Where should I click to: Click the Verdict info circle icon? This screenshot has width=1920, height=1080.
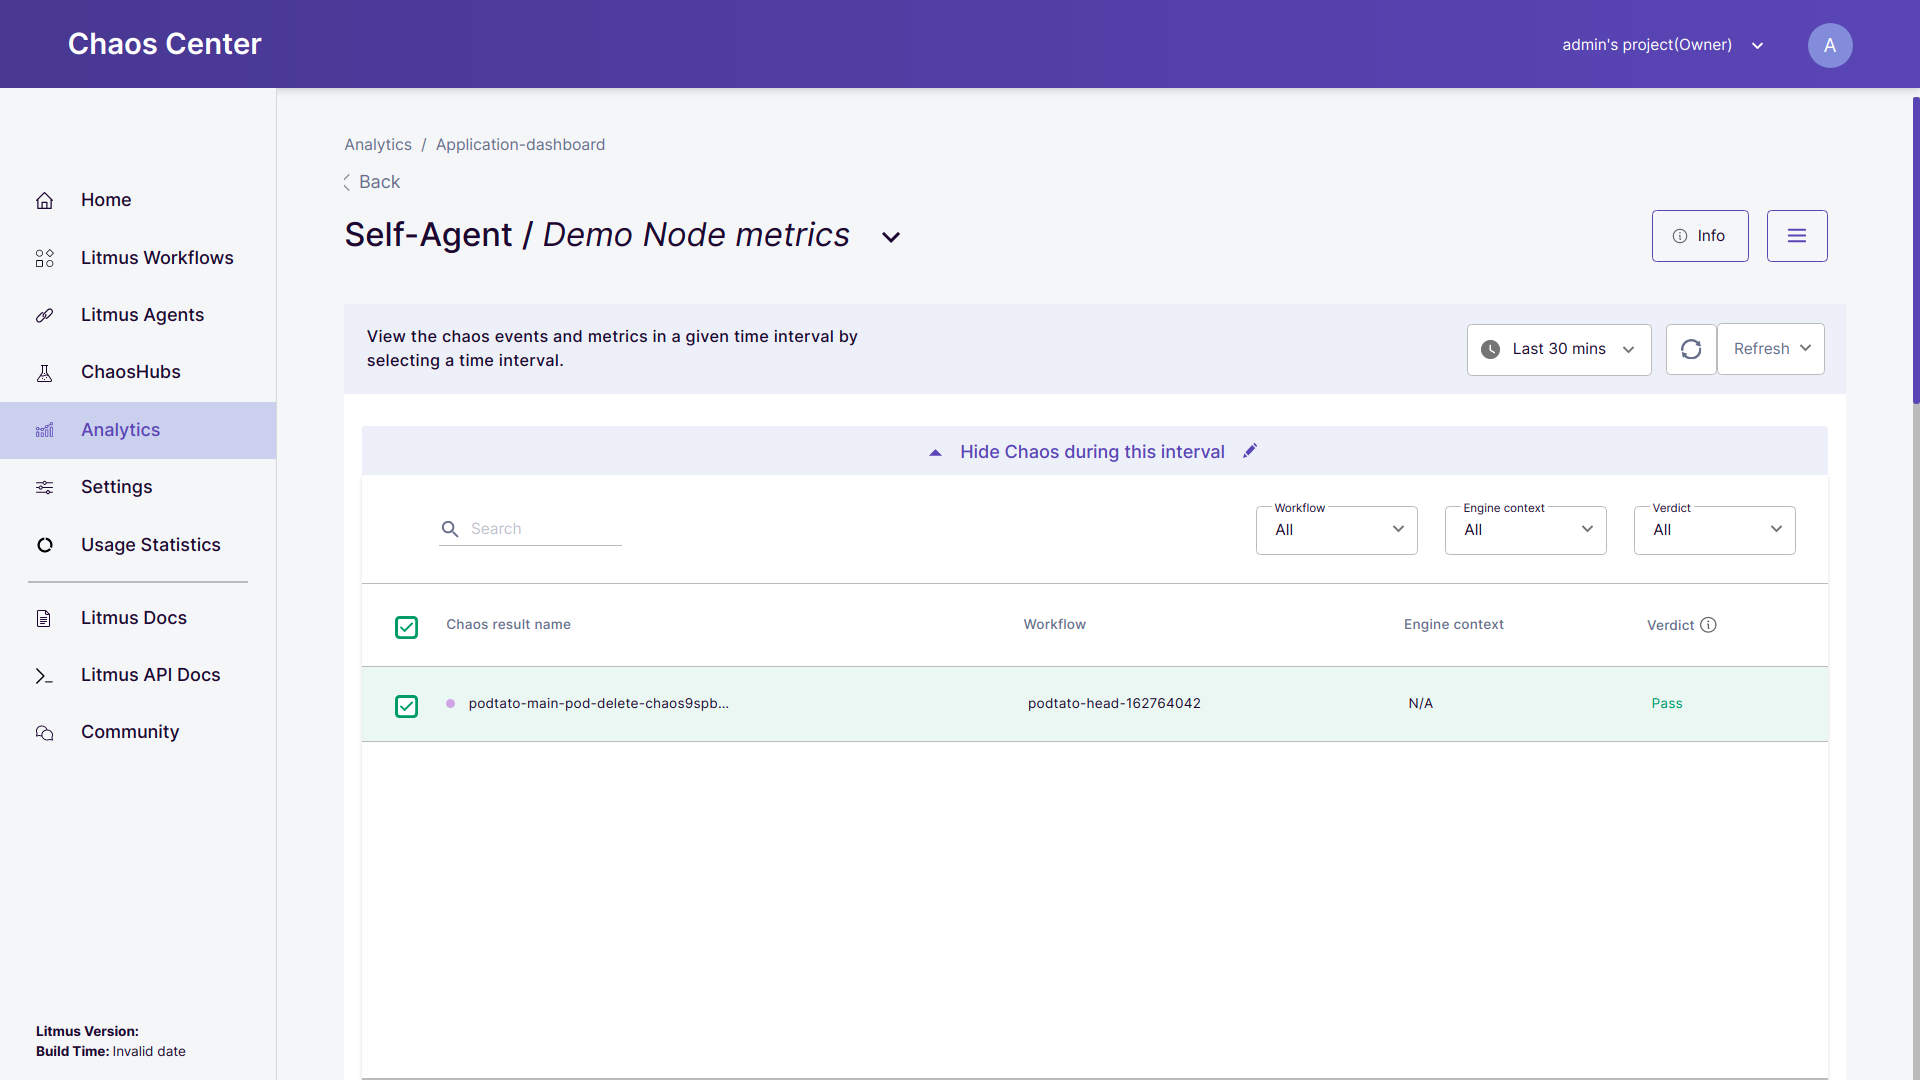(x=1708, y=625)
